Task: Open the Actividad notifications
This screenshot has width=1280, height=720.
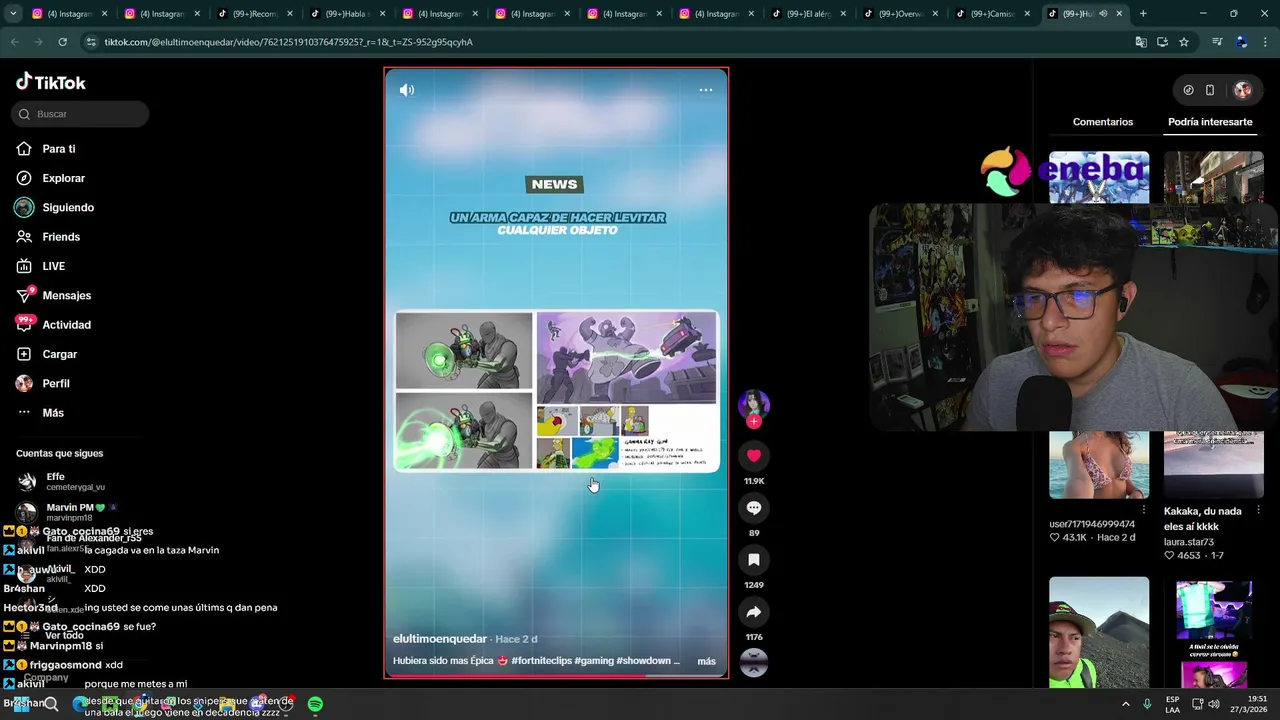Action: coord(66,325)
